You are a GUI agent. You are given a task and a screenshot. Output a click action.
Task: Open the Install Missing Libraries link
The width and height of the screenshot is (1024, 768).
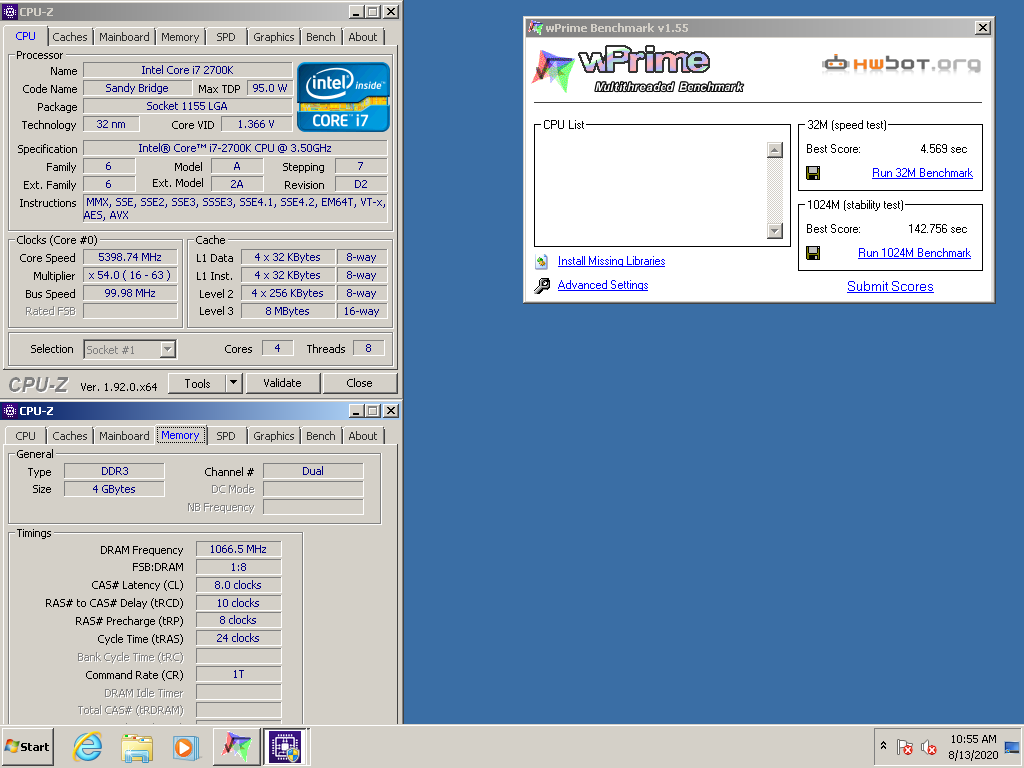(611, 261)
